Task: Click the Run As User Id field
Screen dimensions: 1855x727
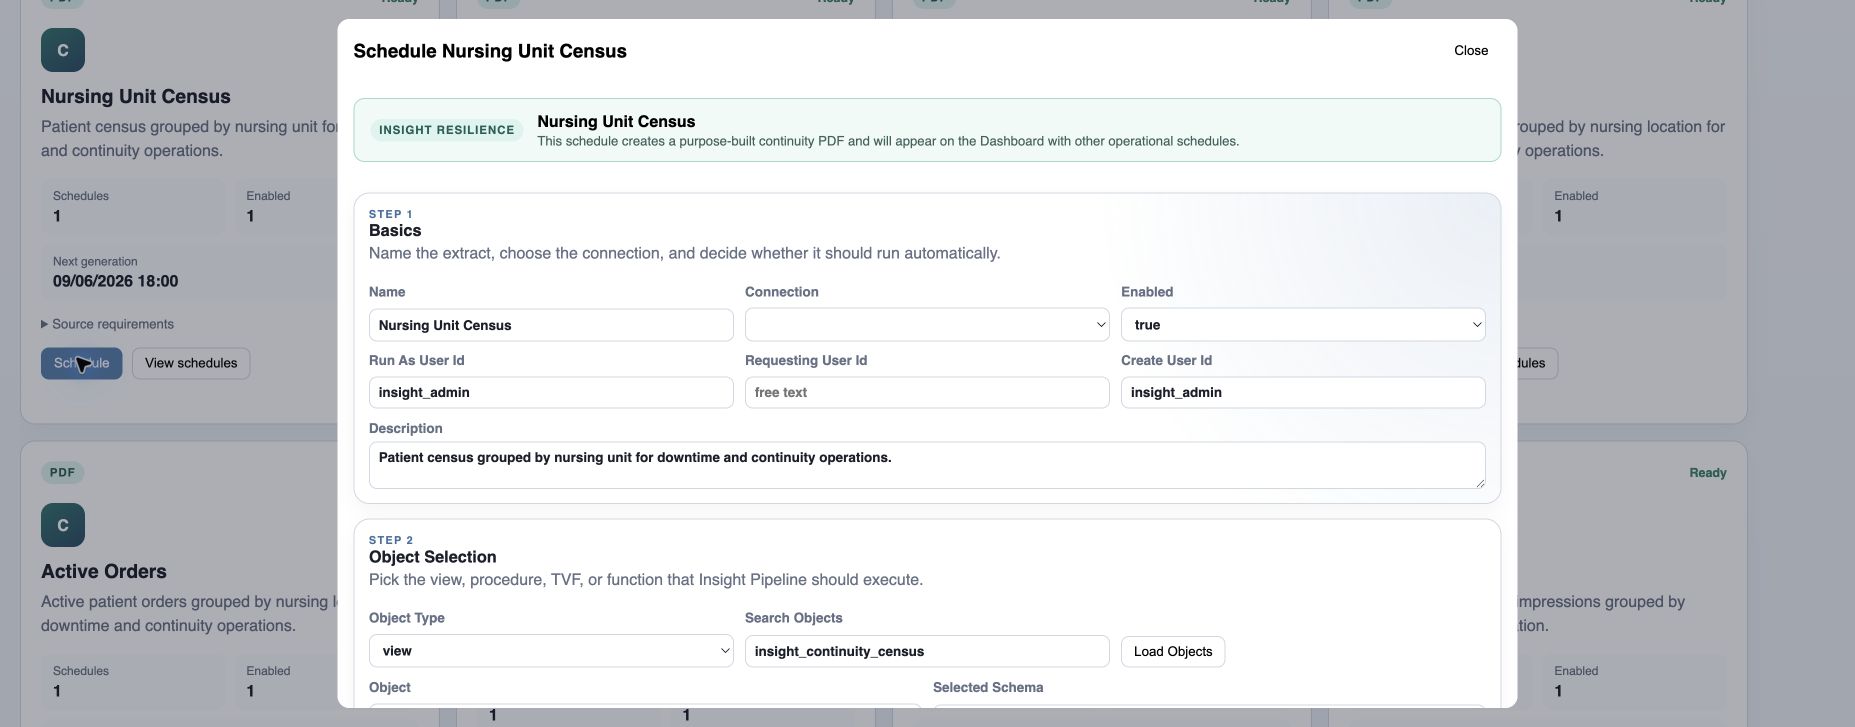Action: point(551,393)
